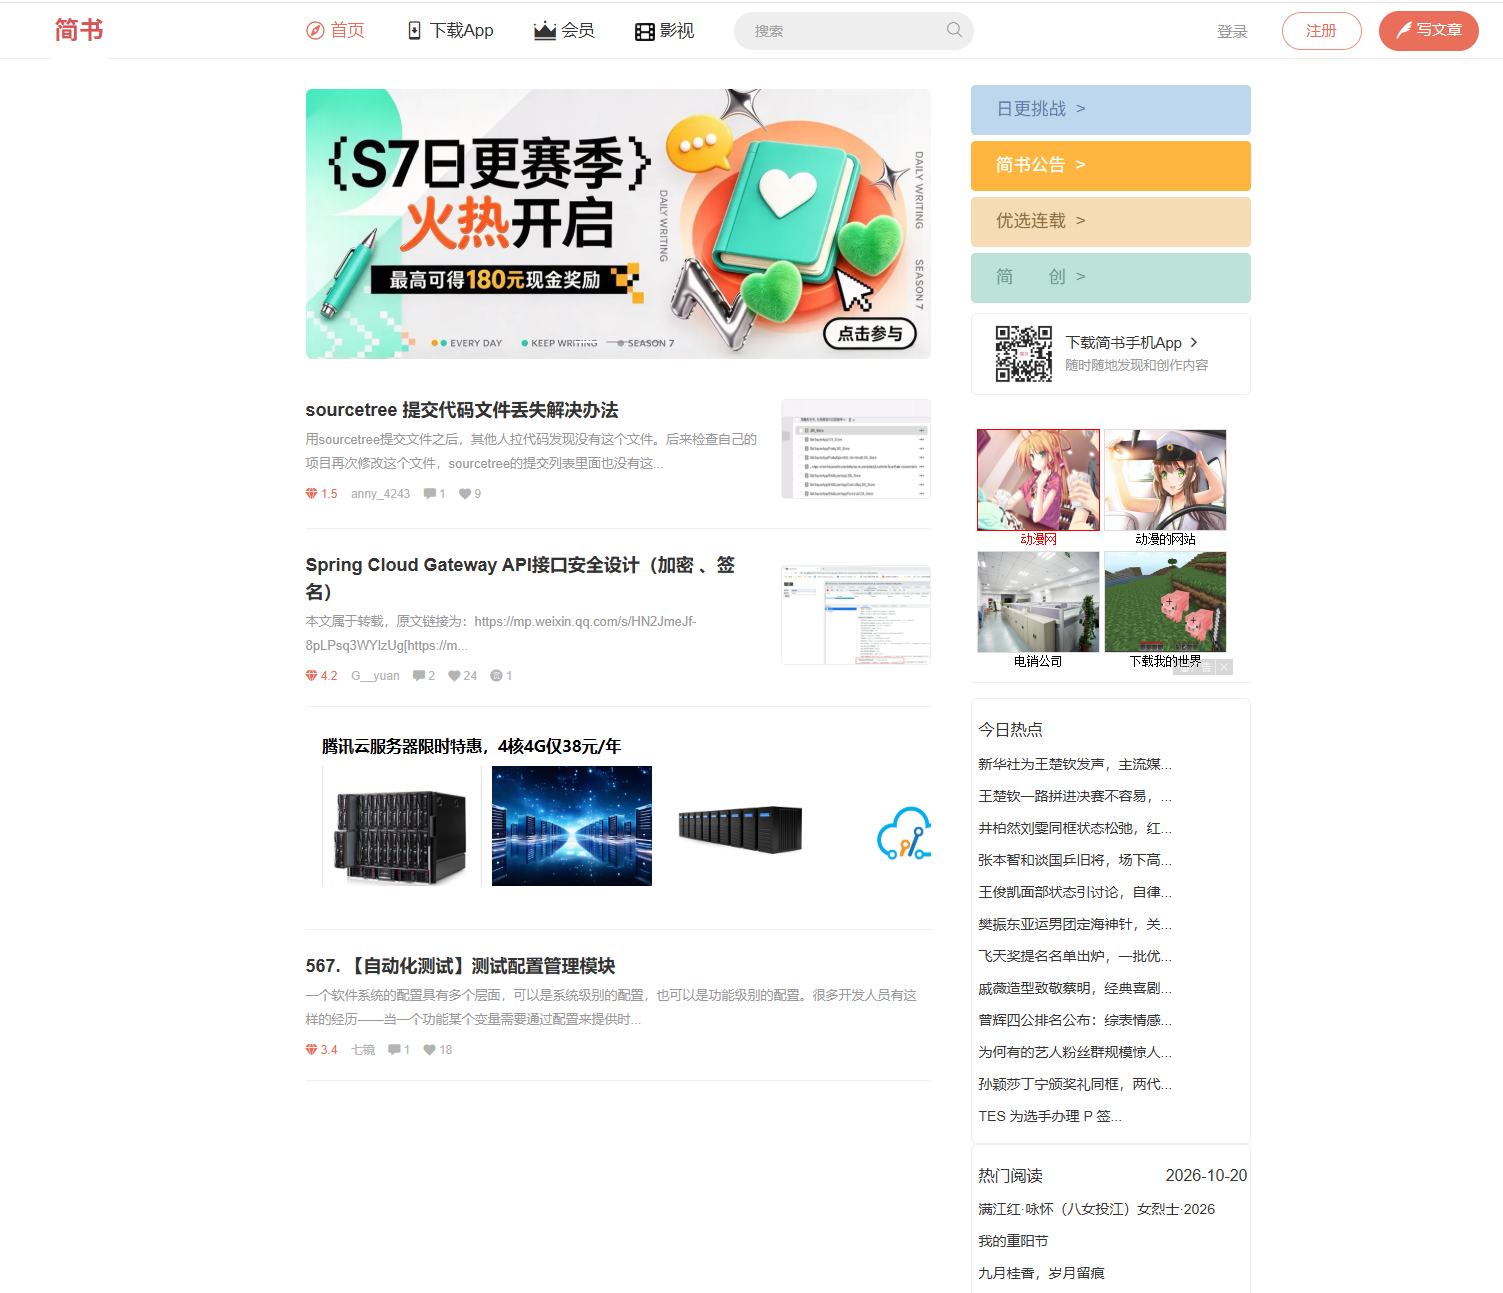This screenshot has height=1293, width=1503.
Task: Click the 简书 logo
Action: coord(79,30)
